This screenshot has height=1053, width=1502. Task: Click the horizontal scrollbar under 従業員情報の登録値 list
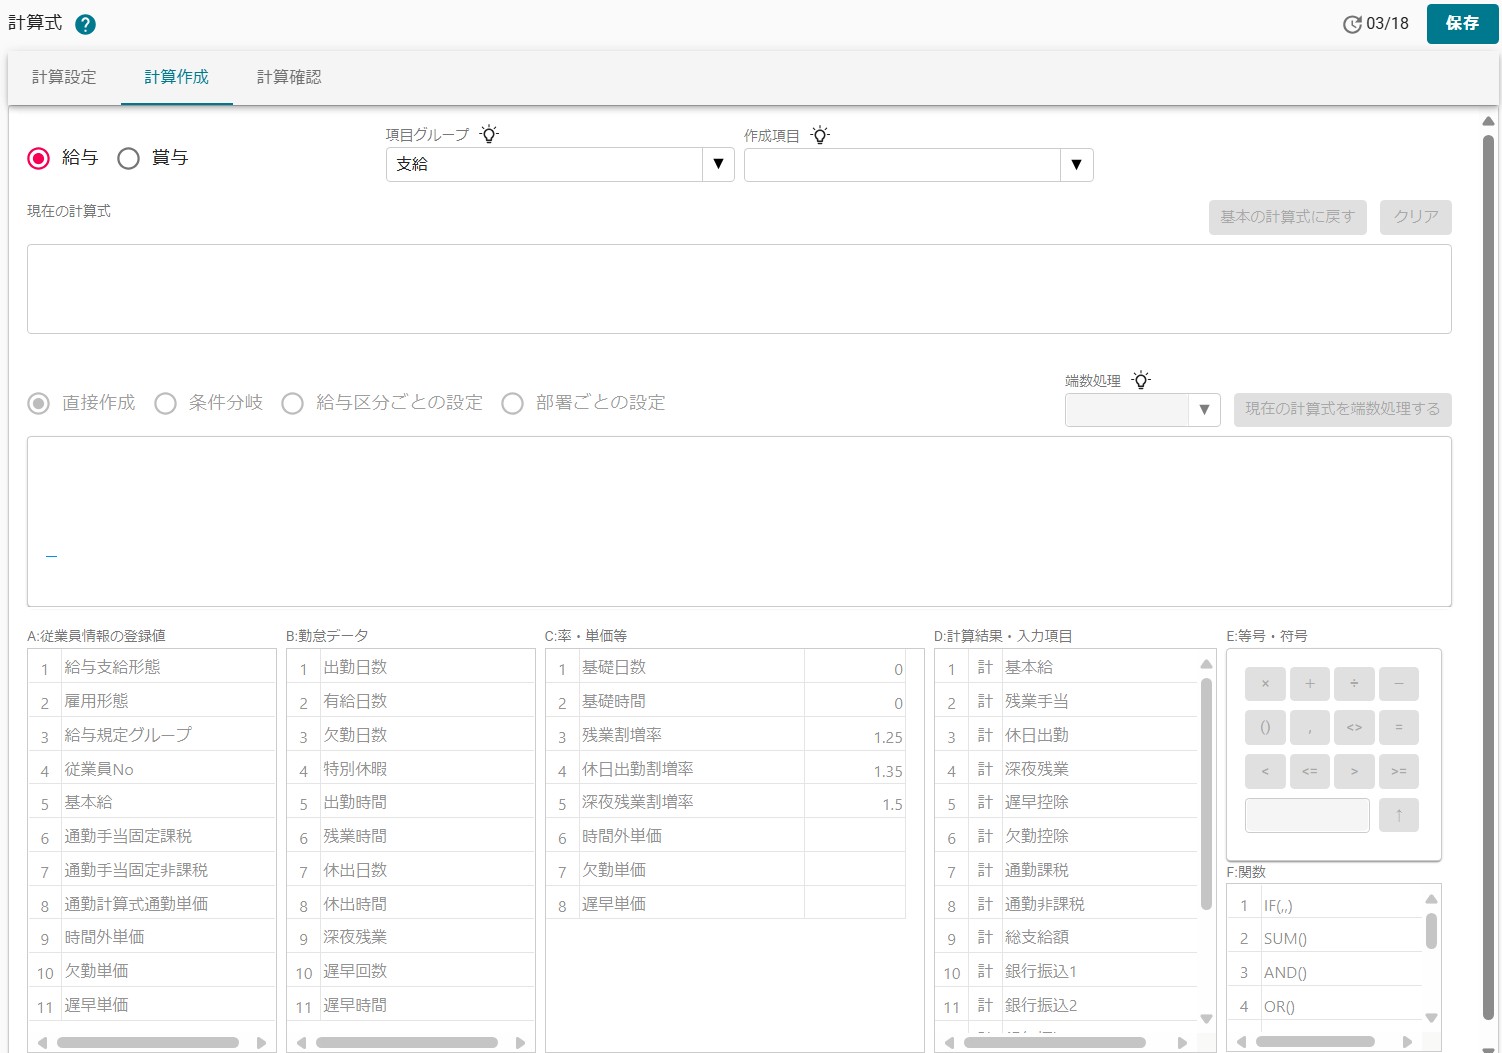tap(149, 1042)
